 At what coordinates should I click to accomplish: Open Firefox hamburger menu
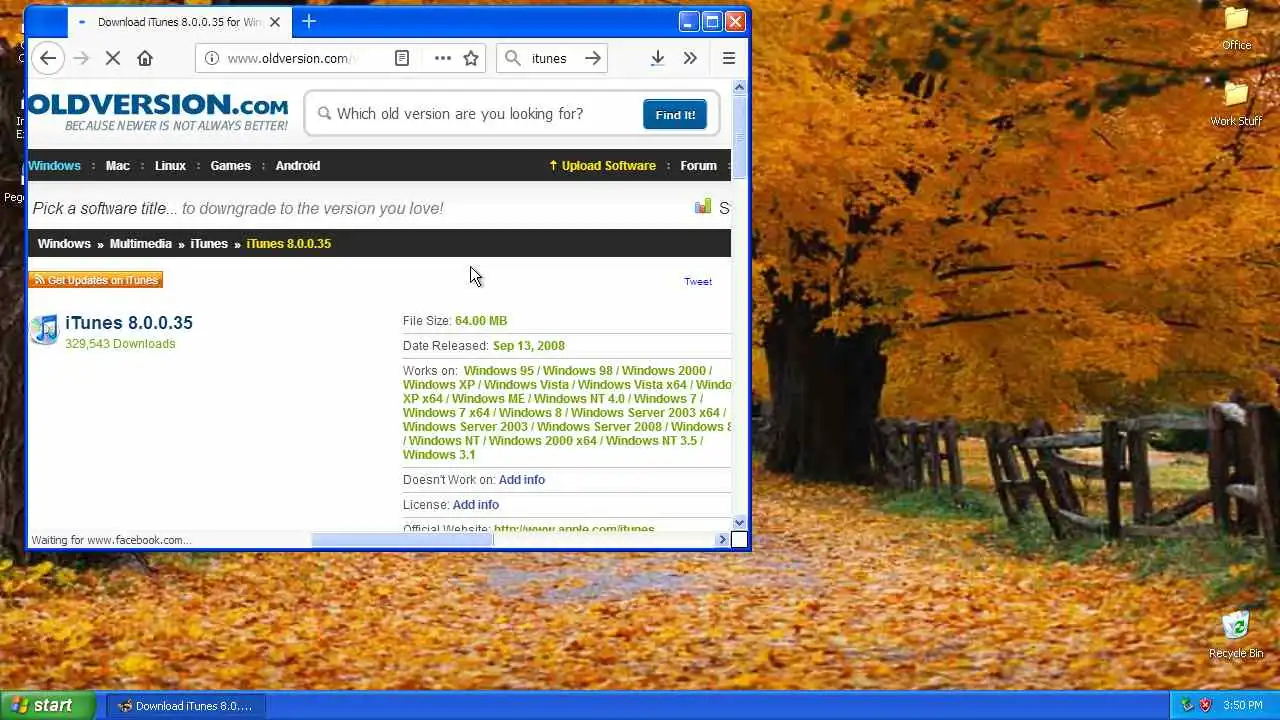729,58
